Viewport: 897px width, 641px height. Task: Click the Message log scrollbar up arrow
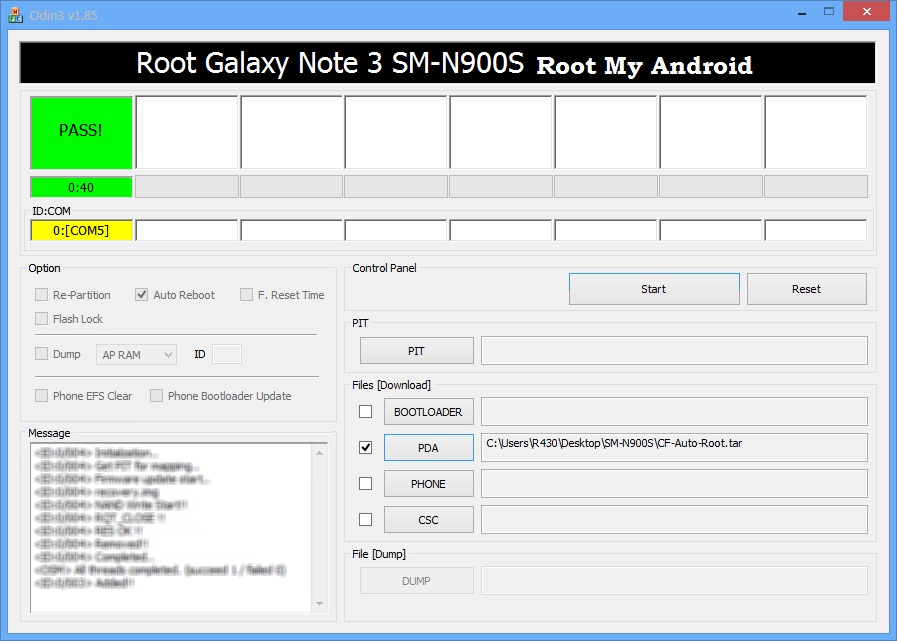[319, 453]
